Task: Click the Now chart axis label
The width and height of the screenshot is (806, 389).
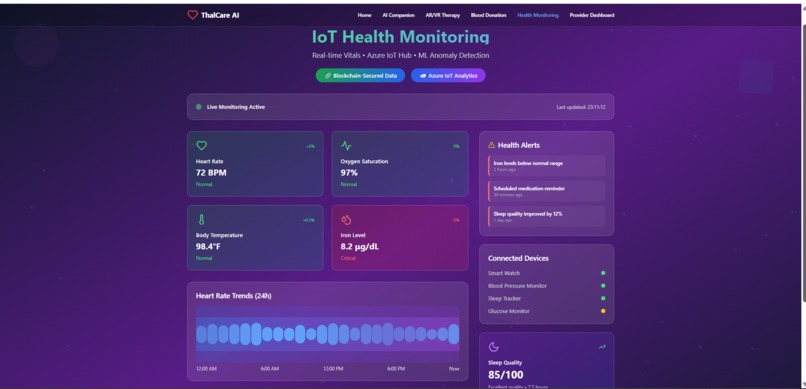Action: point(454,369)
